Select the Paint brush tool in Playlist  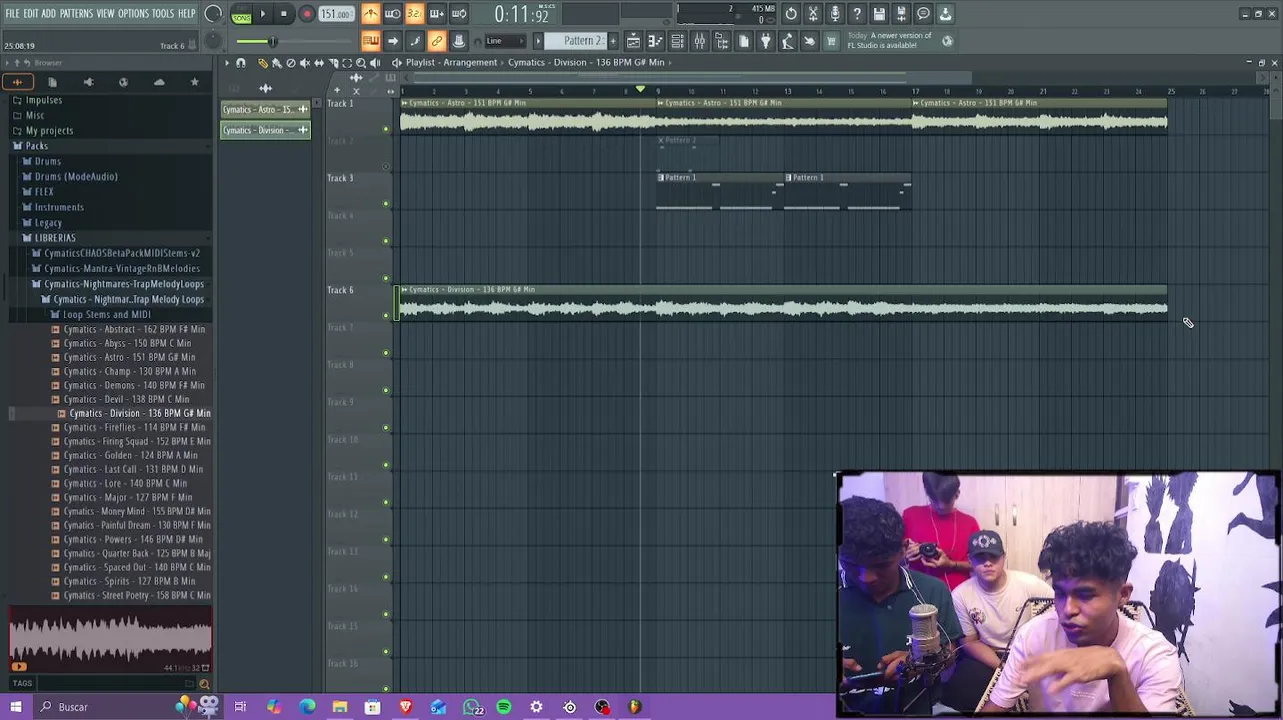(x=277, y=63)
